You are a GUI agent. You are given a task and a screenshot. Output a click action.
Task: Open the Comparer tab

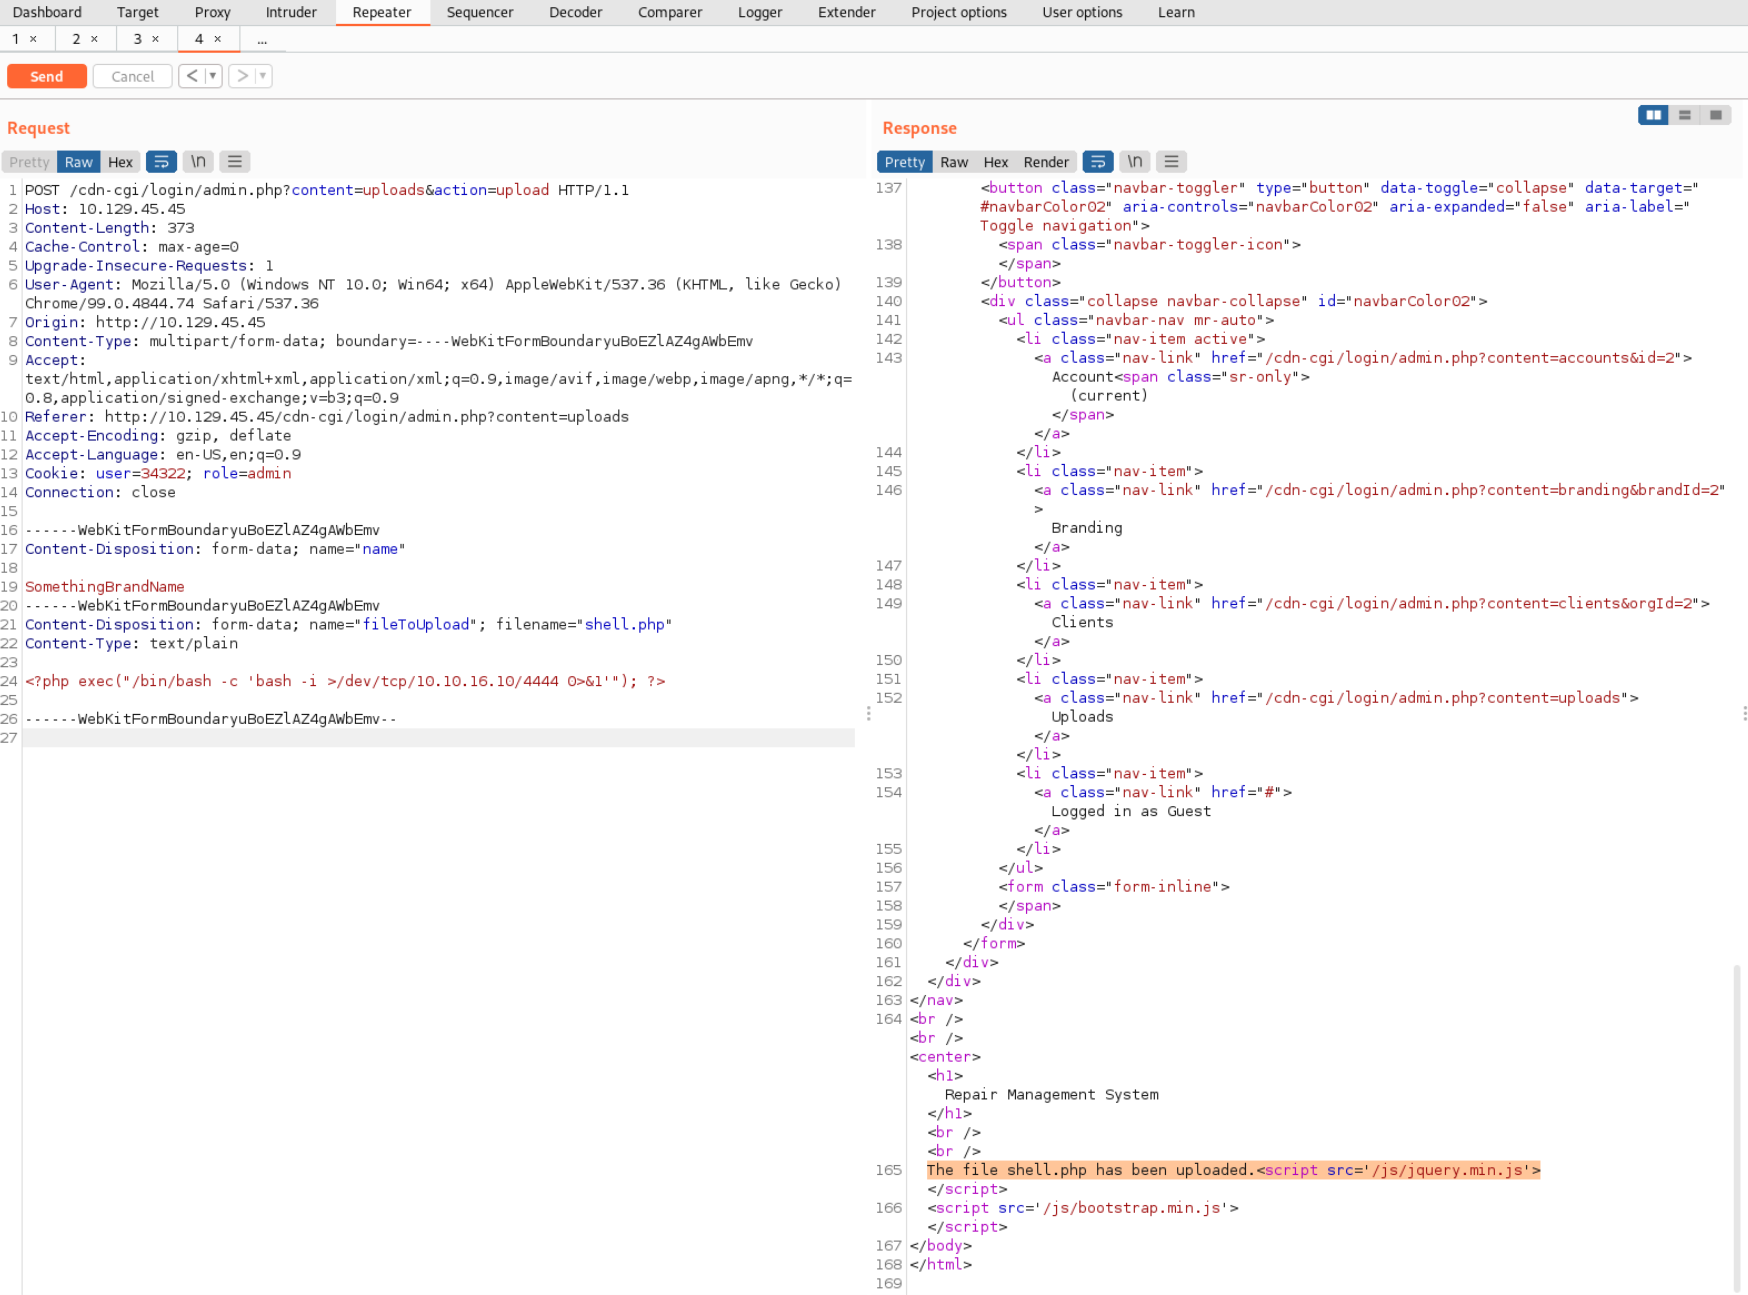coord(670,12)
